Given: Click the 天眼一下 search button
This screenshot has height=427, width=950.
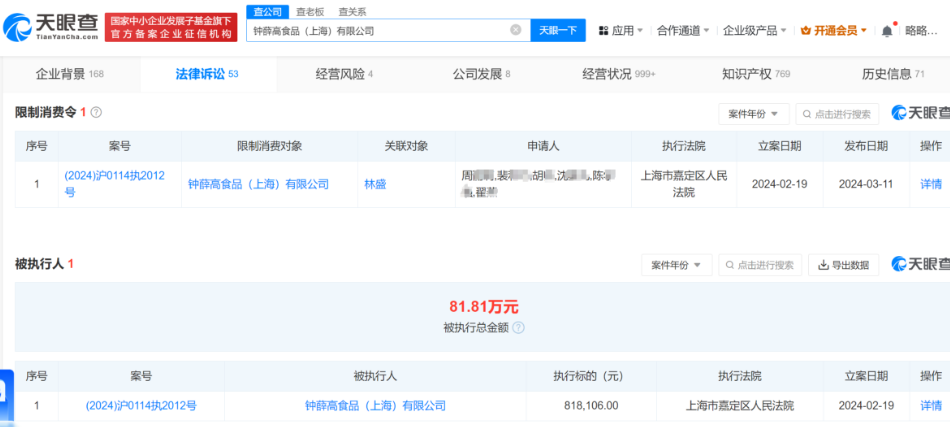Looking at the screenshot, I should click(x=558, y=30).
